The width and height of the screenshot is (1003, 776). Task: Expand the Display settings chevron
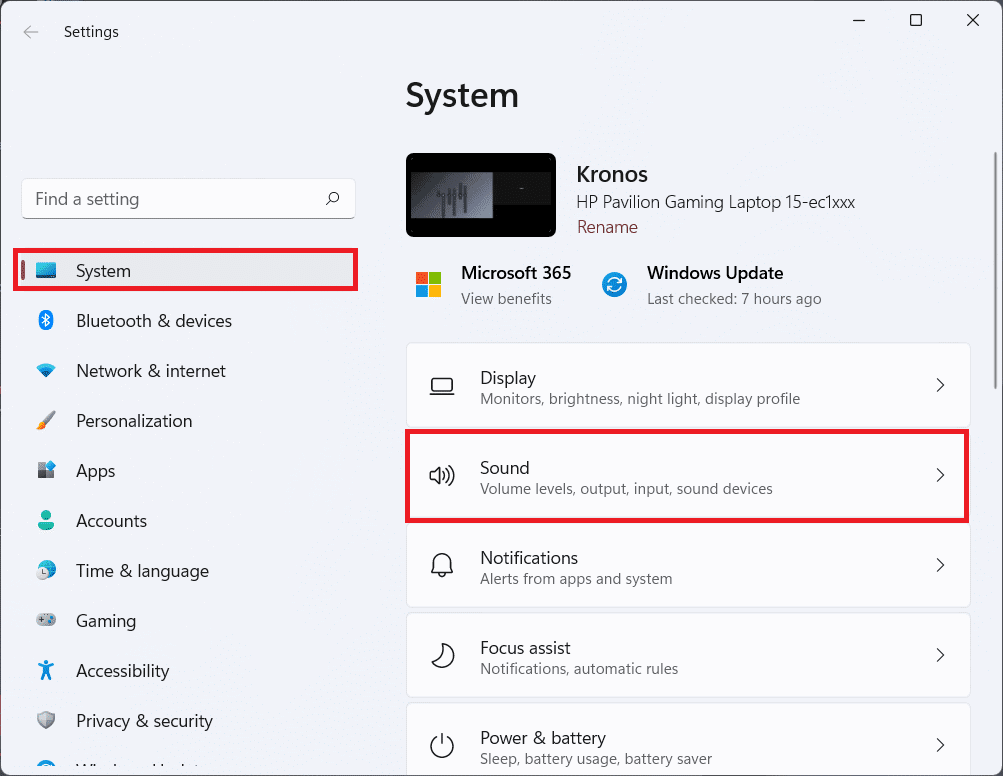(x=939, y=385)
